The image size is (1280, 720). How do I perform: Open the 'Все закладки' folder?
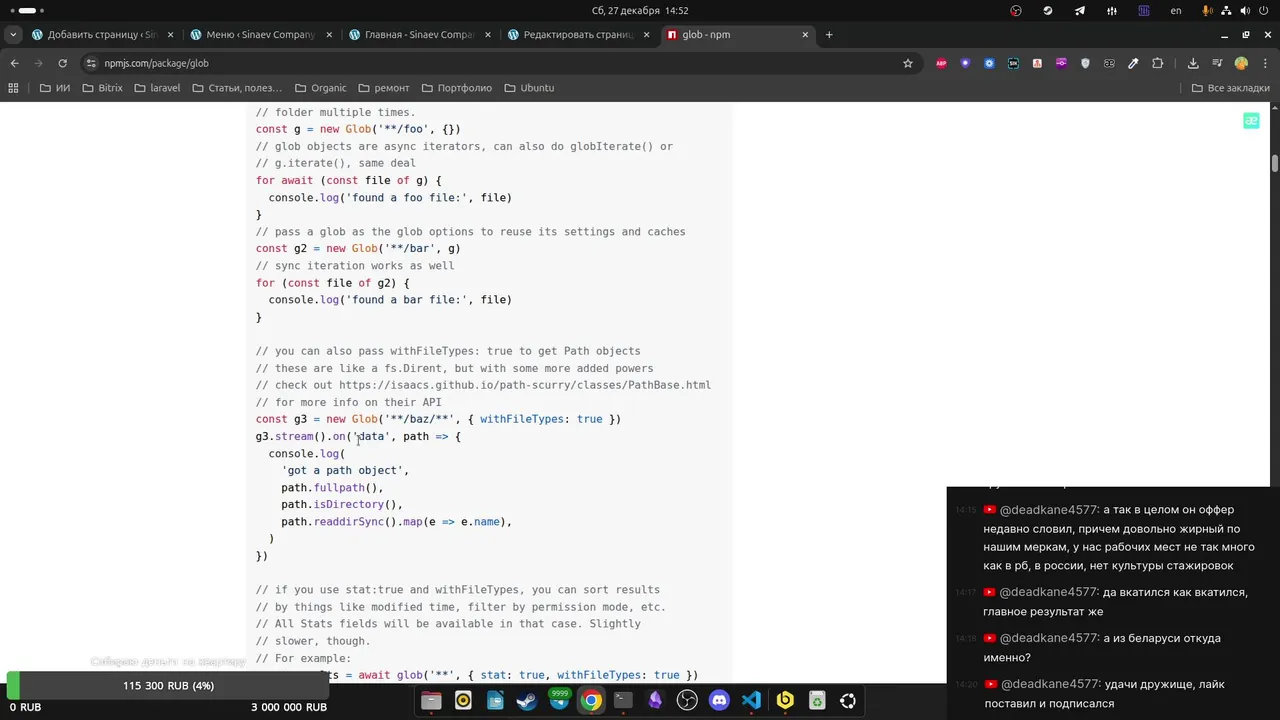(1231, 88)
